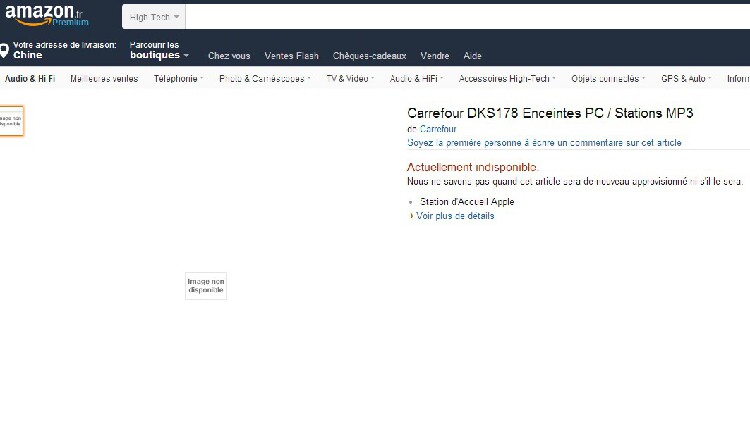Expand Photo & Caméscopes menu
Screen dimensions: 750x424
[265, 78]
